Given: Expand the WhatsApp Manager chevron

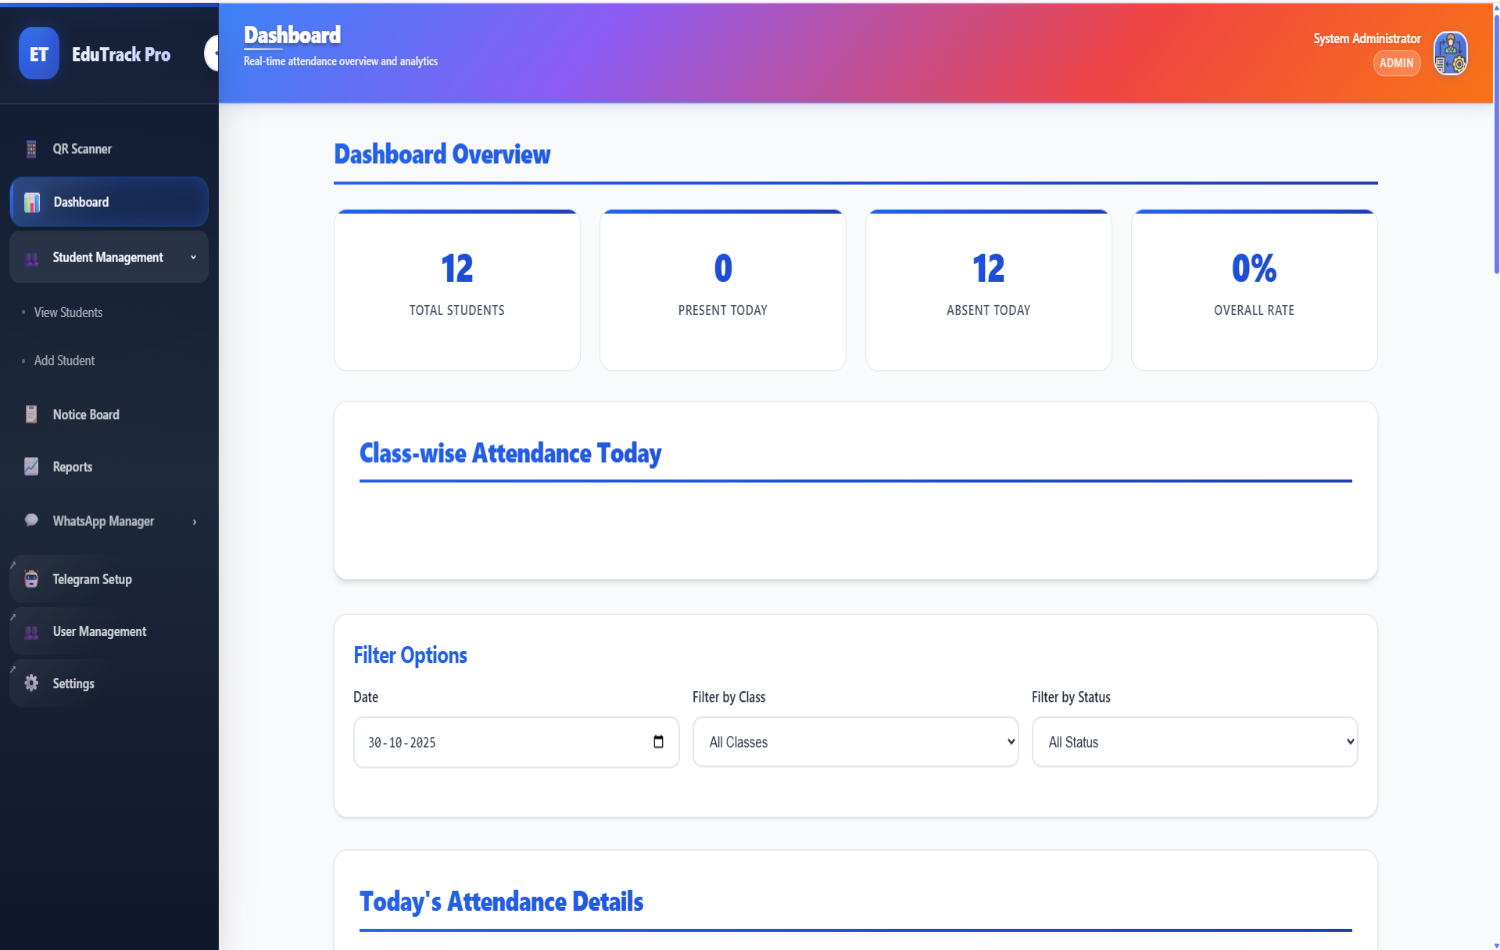Looking at the screenshot, I should click(x=193, y=520).
